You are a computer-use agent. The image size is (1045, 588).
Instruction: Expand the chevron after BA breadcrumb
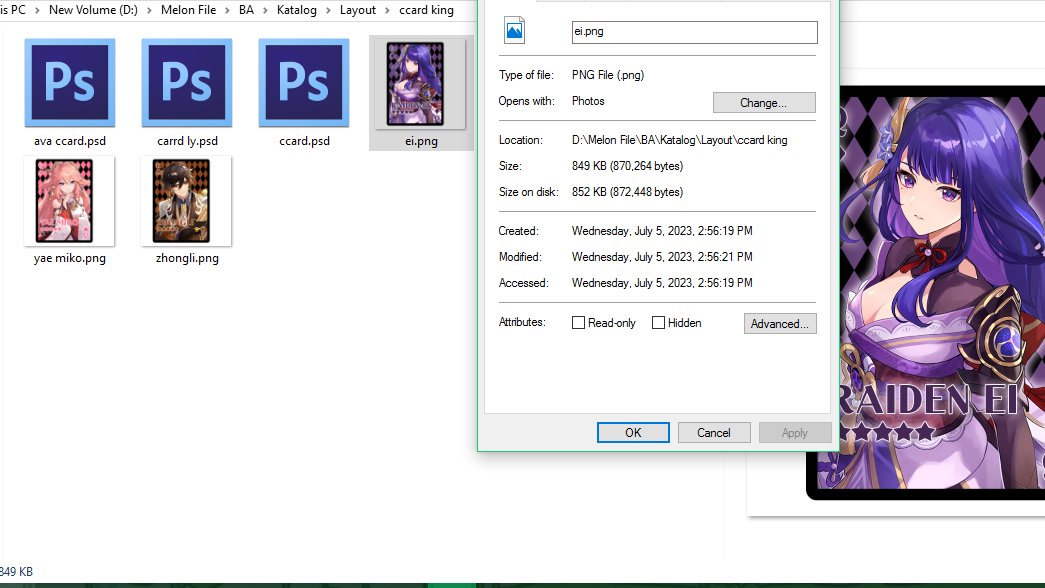pyautogui.click(x=265, y=11)
